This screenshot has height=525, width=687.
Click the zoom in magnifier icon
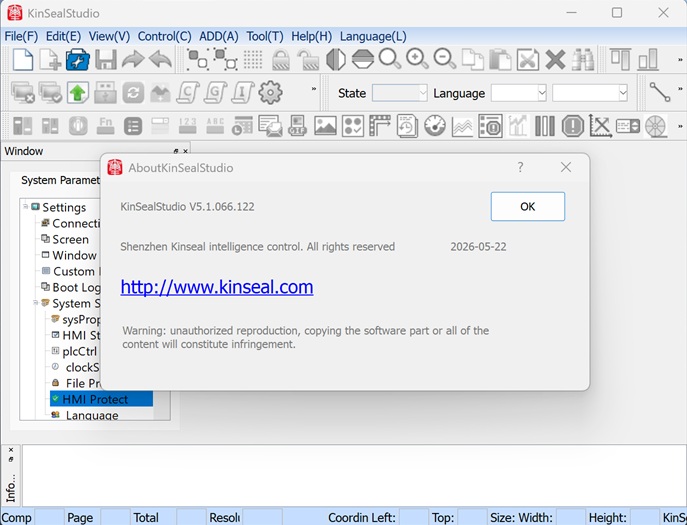(x=417, y=60)
